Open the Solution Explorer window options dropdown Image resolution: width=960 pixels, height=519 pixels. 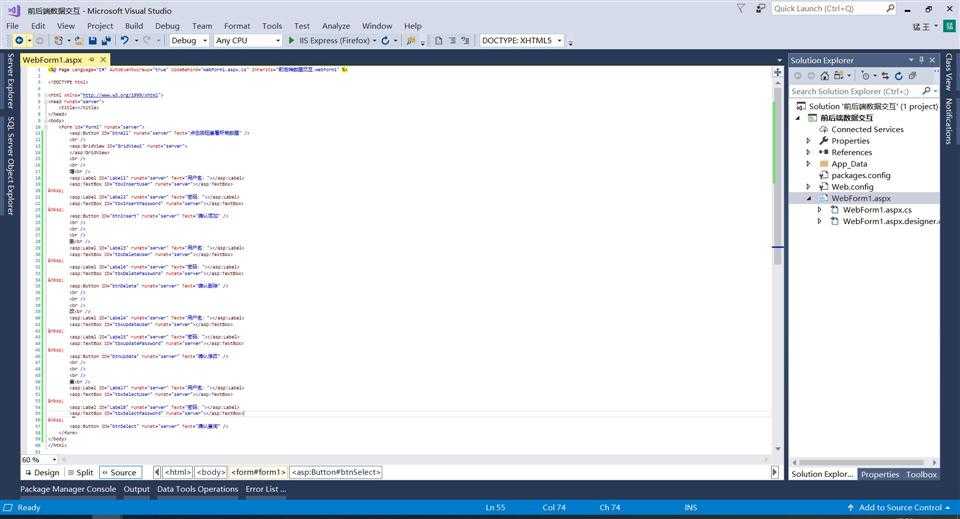click(910, 60)
